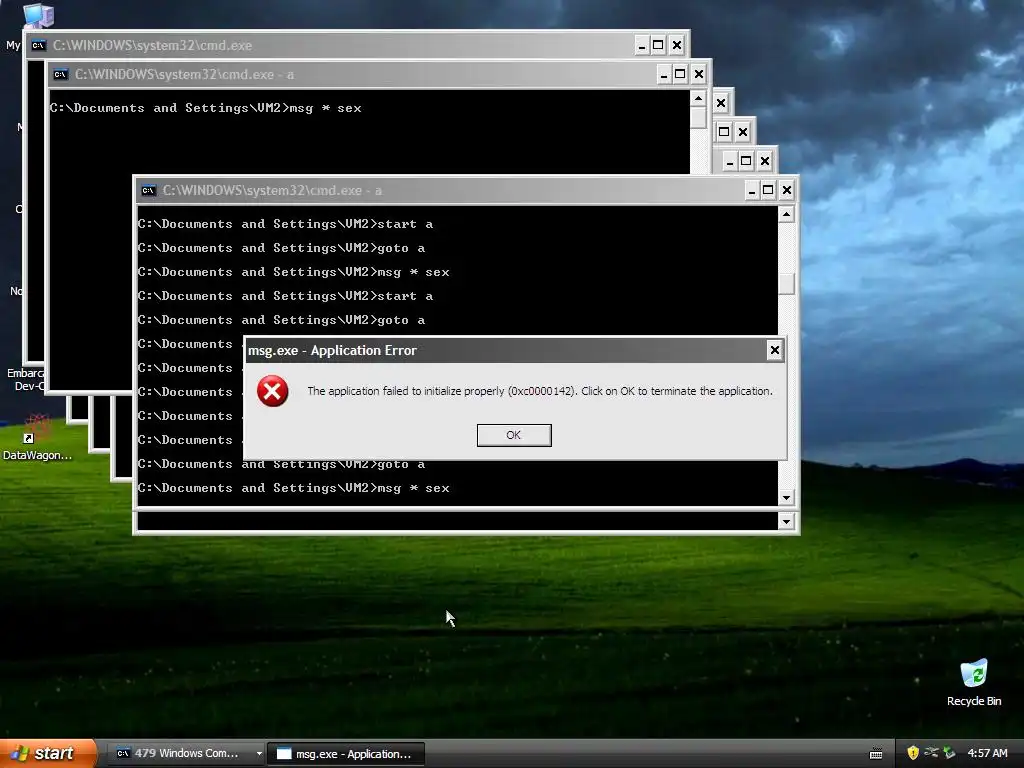The height and width of the screenshot is (768, 1024).
Task: Open the Recycle Bin desktop icon
Action: click(974, 683)
